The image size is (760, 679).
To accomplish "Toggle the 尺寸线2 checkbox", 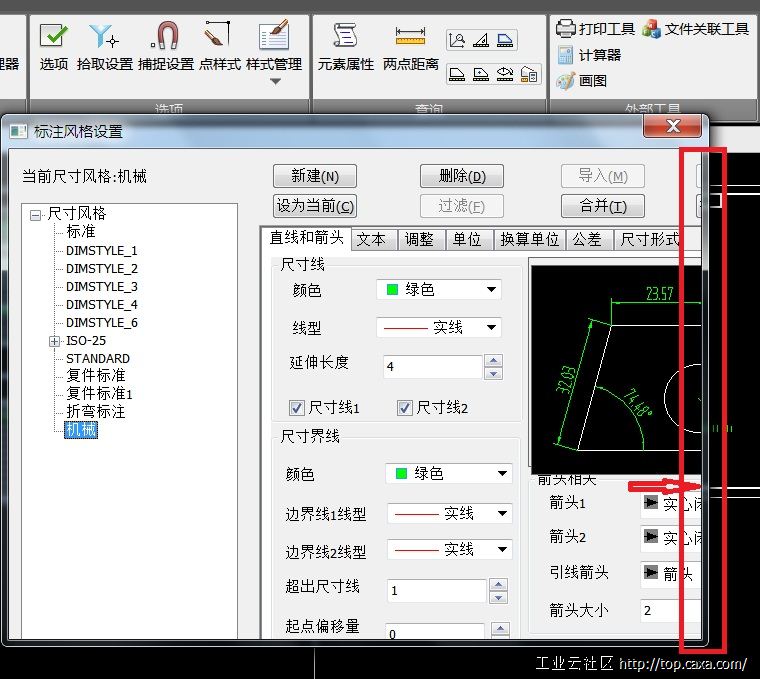I will 405,408.
